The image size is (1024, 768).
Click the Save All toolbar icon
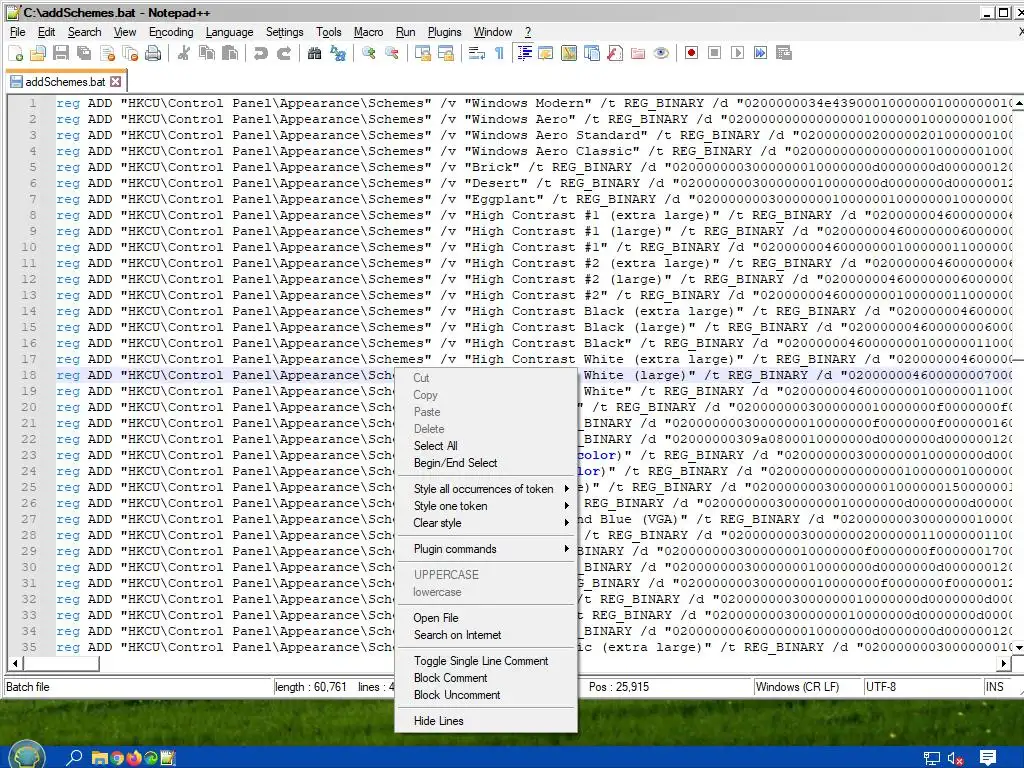pyautogui.click(x=84, y=54)
